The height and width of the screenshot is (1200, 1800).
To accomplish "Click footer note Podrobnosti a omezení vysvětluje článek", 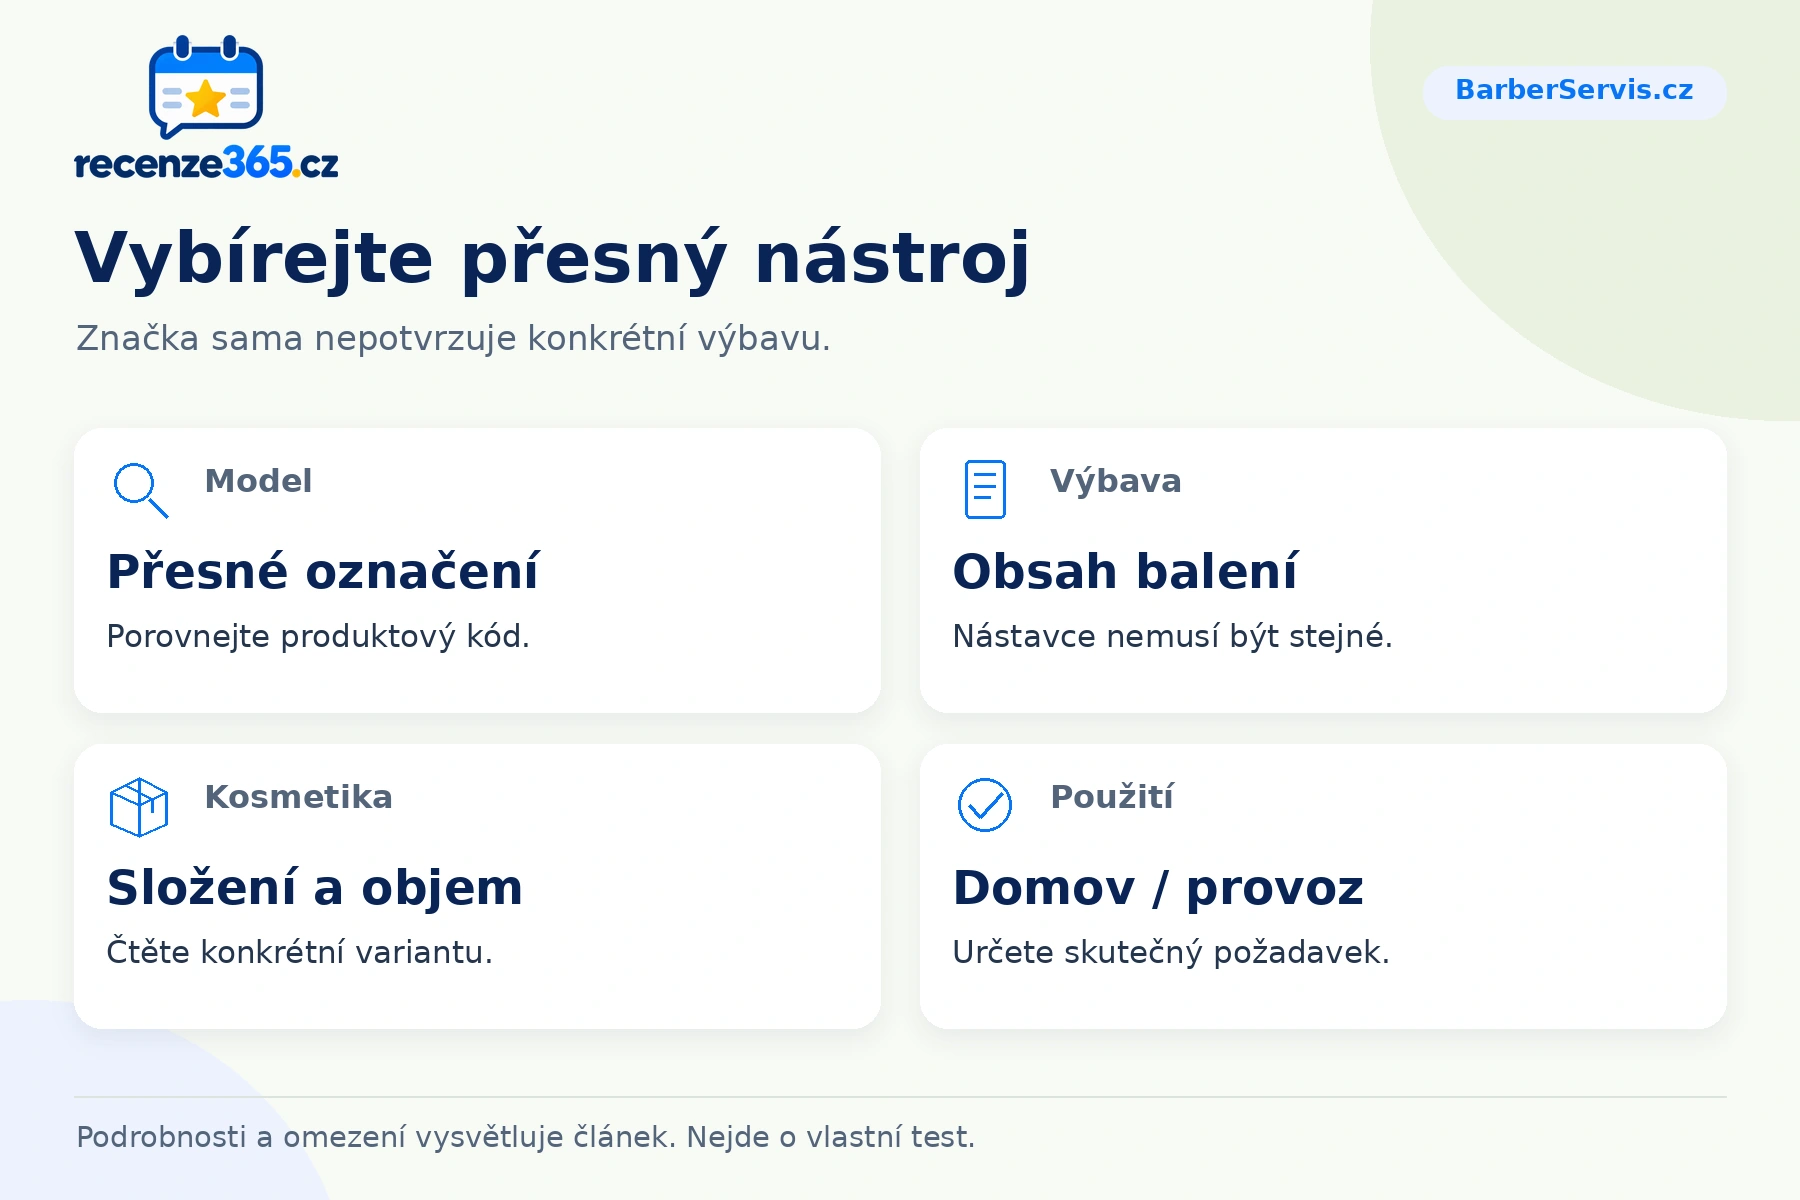I will pos(376,1137).
